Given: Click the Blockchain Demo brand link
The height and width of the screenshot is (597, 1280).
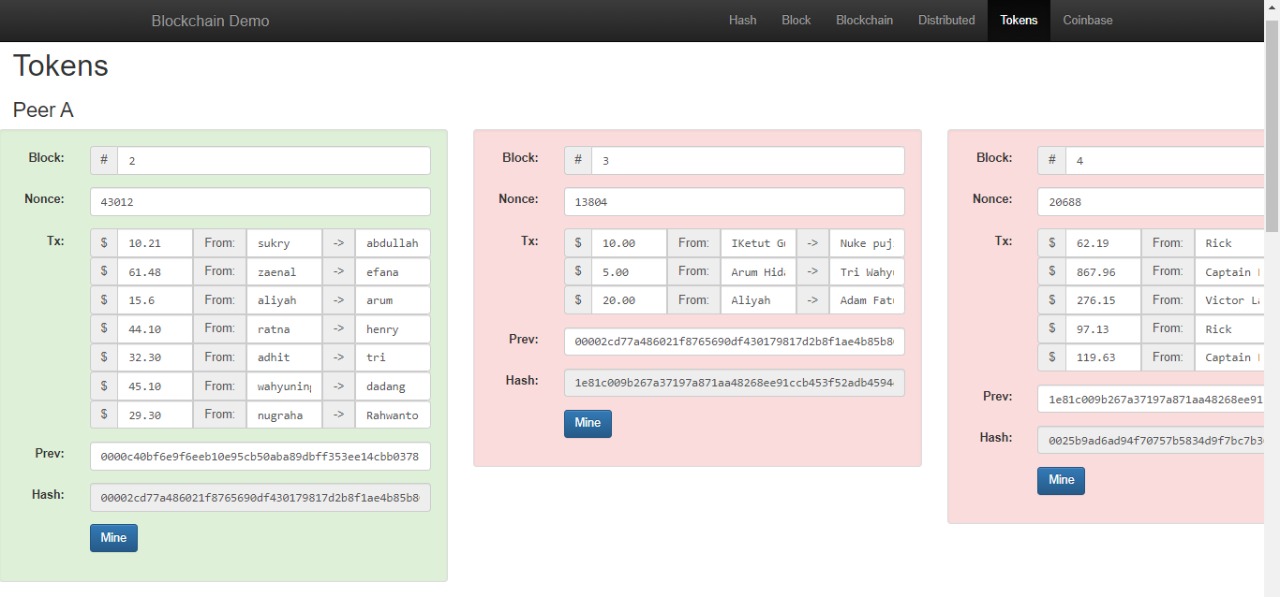Looking at the screenshot, I should pos(210,20).
